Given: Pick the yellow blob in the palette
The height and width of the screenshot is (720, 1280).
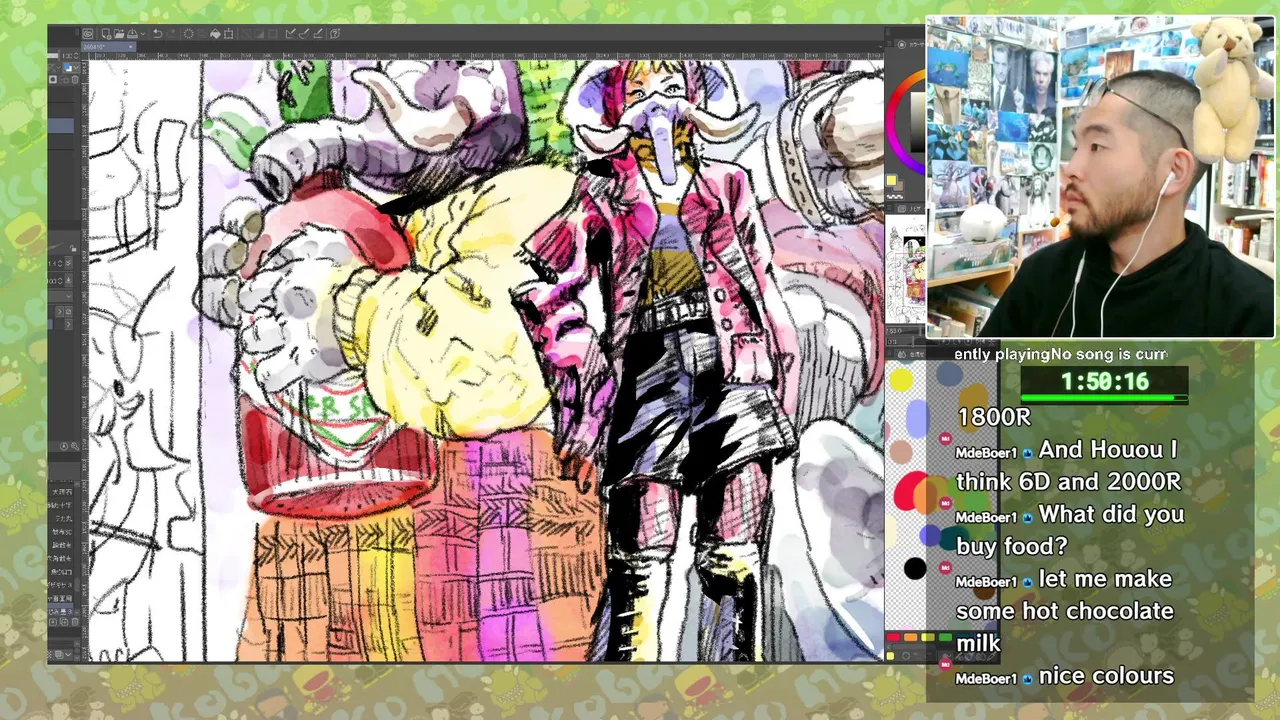Looking at the screenshot, I should click(x=901, y=380).
